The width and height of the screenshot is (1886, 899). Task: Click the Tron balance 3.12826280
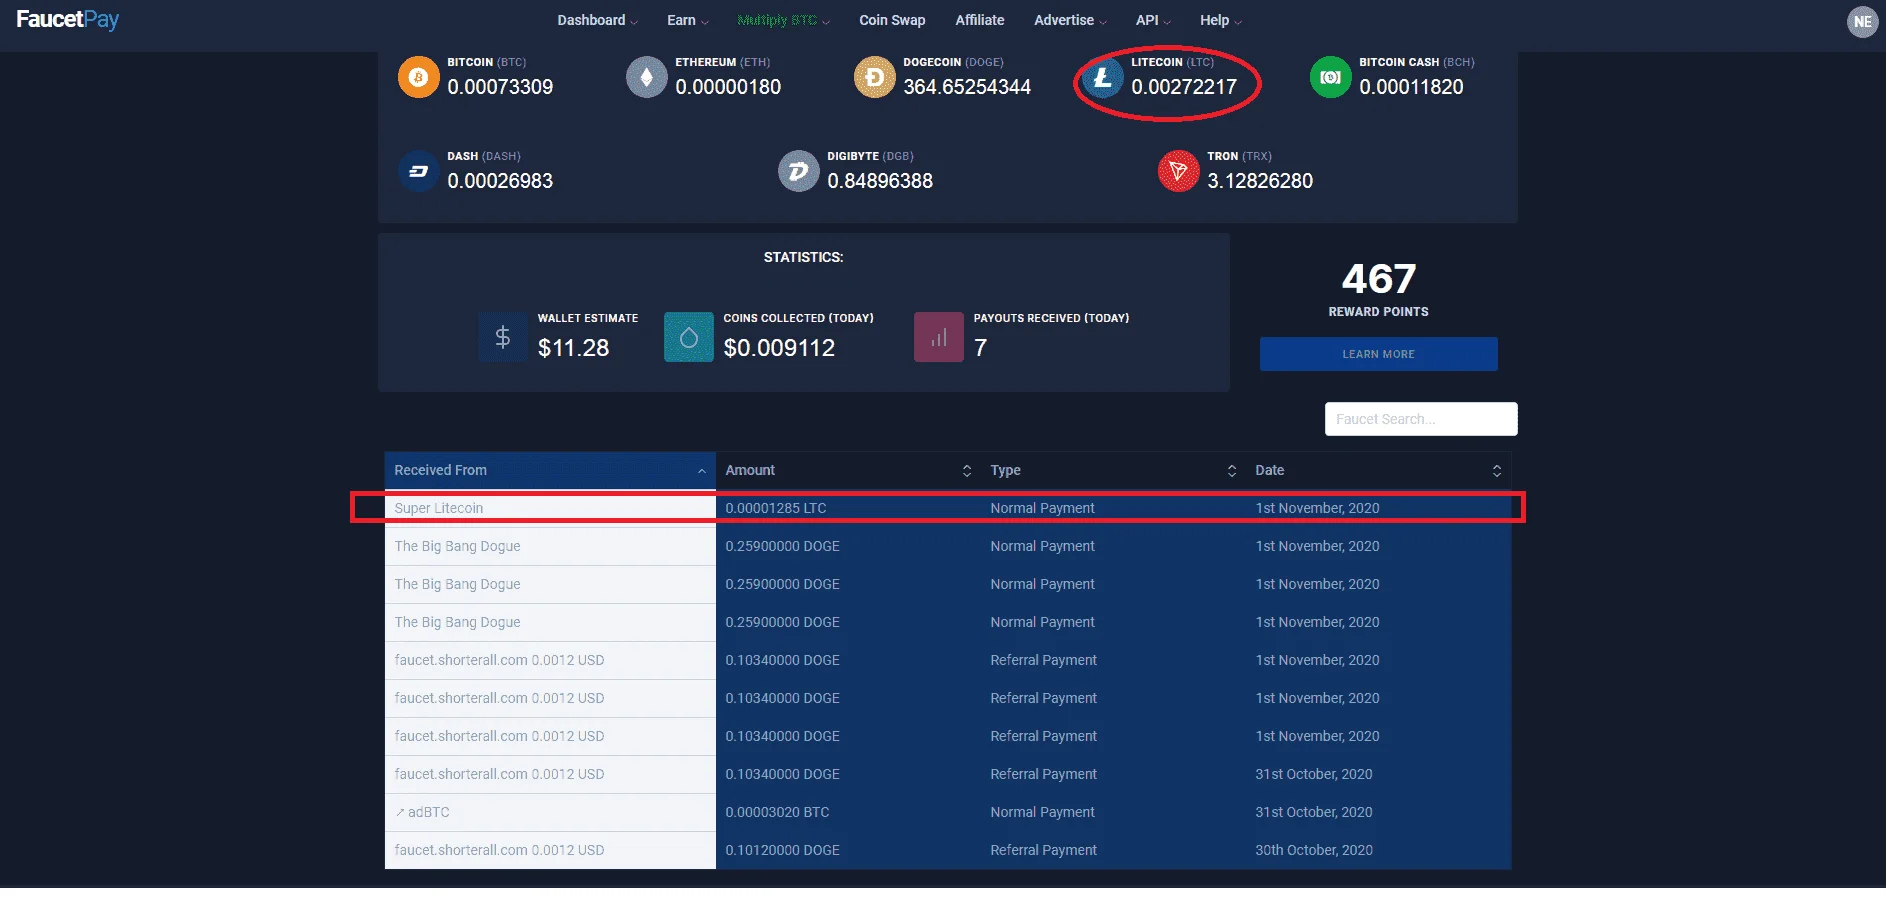pyautogui.click(x=1260, y=181)
